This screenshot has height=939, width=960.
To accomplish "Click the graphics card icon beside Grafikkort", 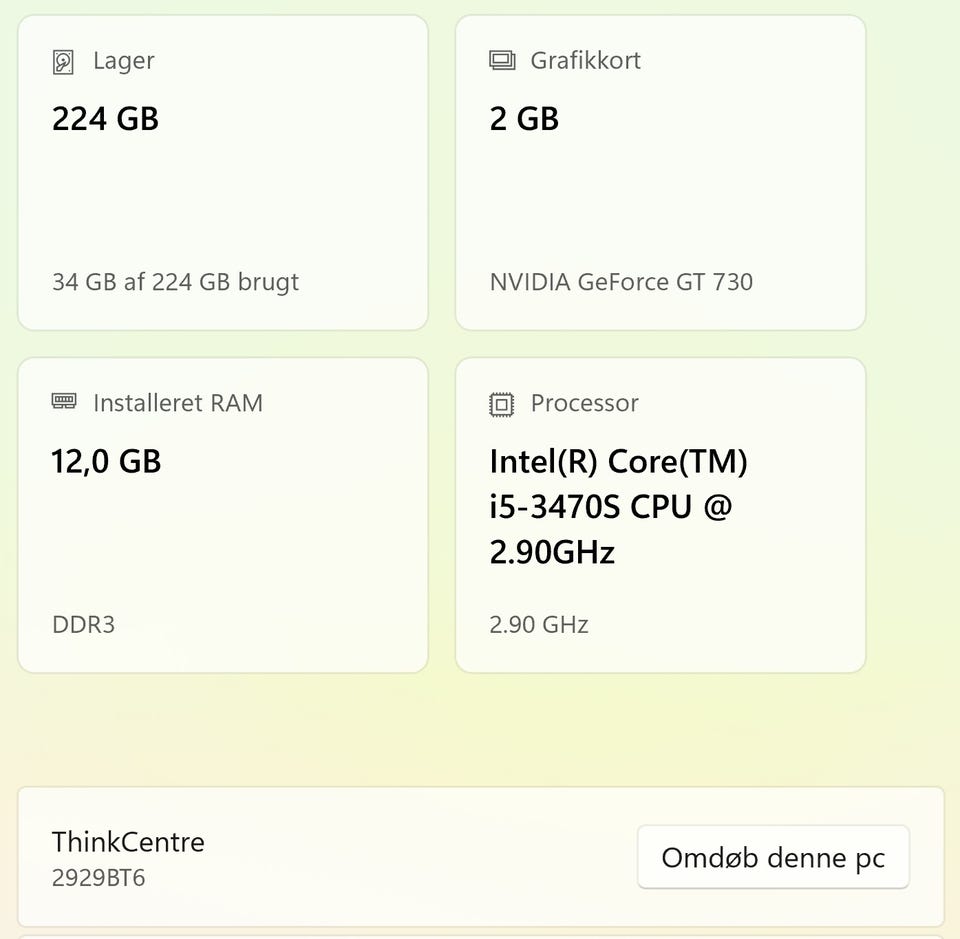I will click(501, 61).
